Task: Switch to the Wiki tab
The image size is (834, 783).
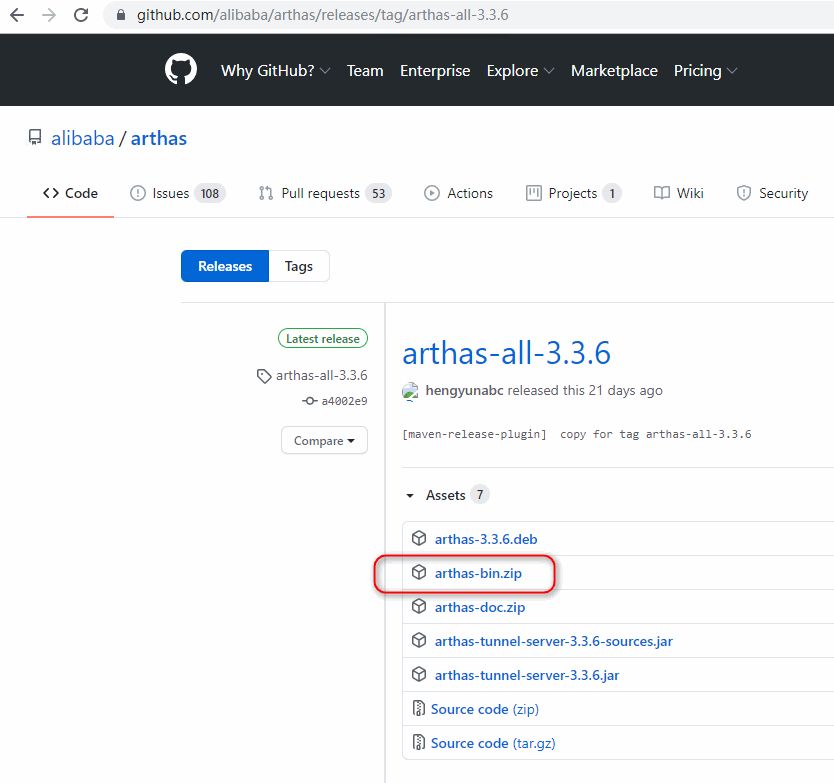Action: pyautogui.click(x=679, y=193)
